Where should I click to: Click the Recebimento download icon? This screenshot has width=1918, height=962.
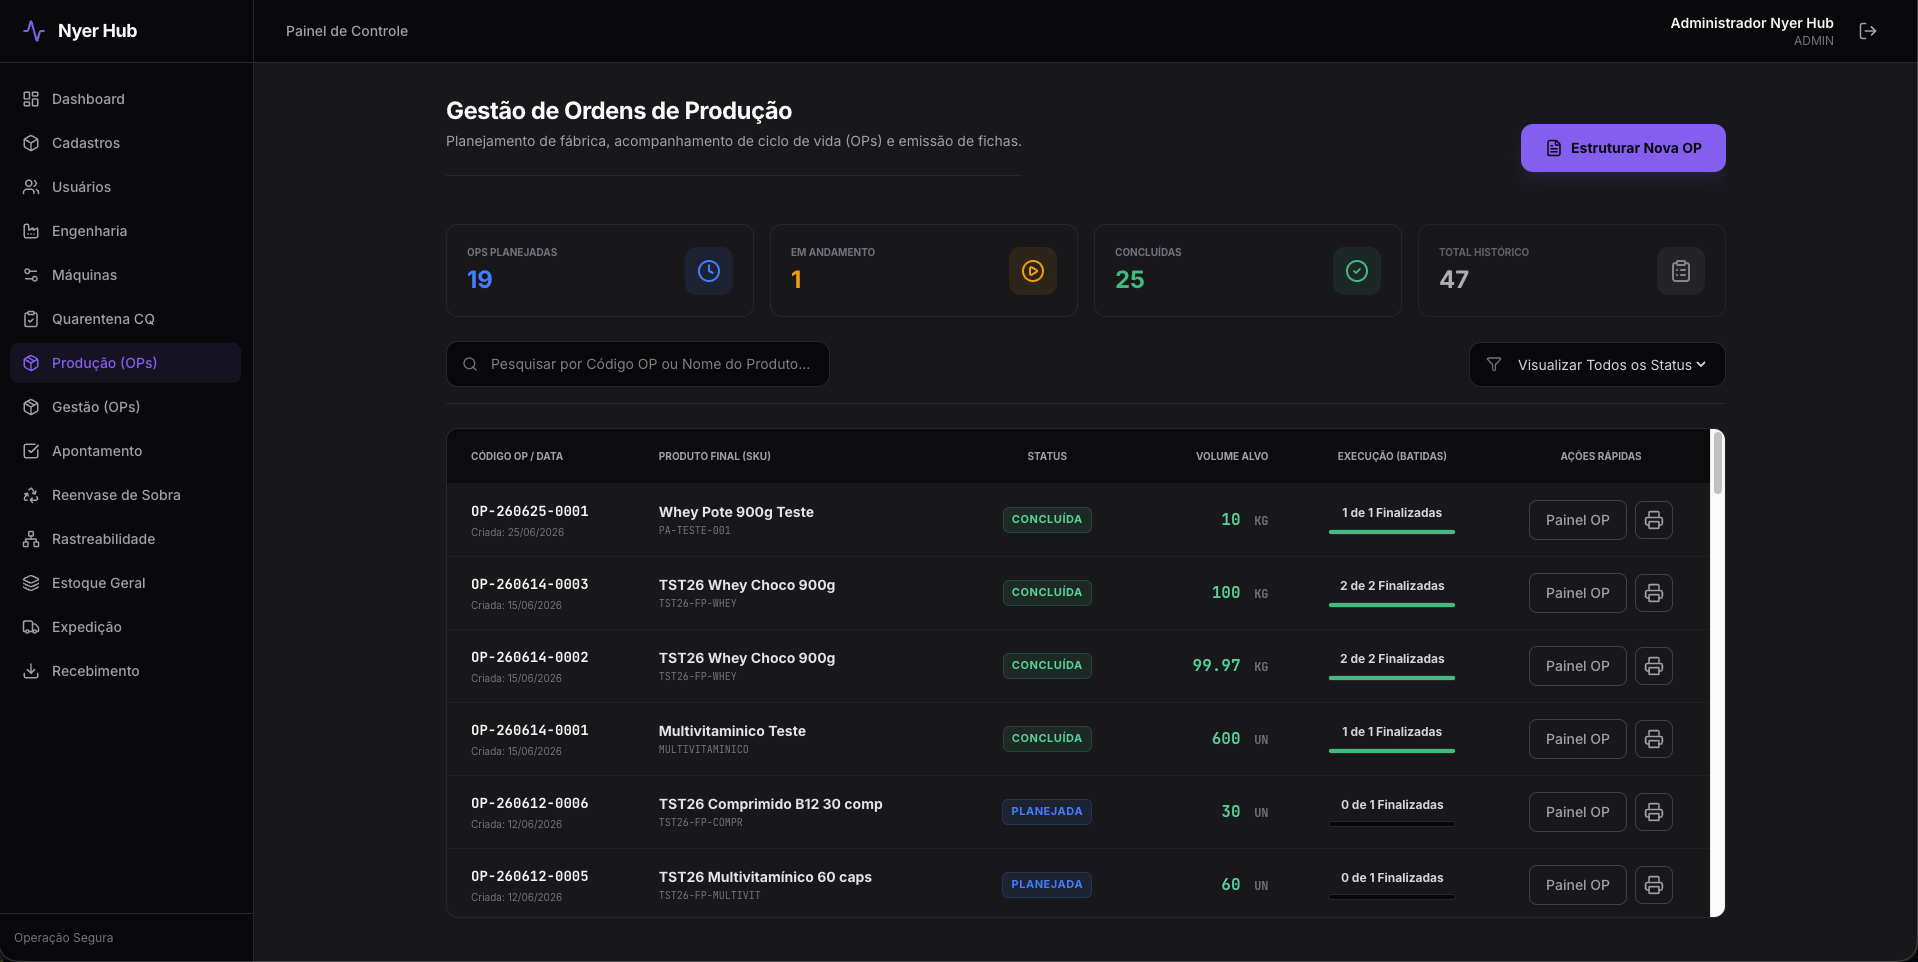pos(31,671)
